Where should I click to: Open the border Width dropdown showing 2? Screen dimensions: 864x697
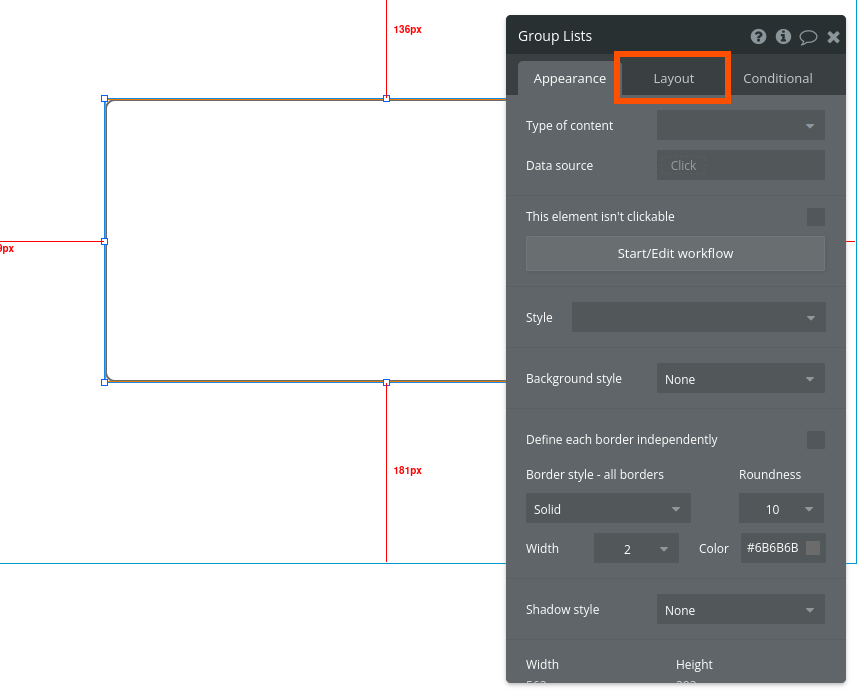click(x=636, y=548)
